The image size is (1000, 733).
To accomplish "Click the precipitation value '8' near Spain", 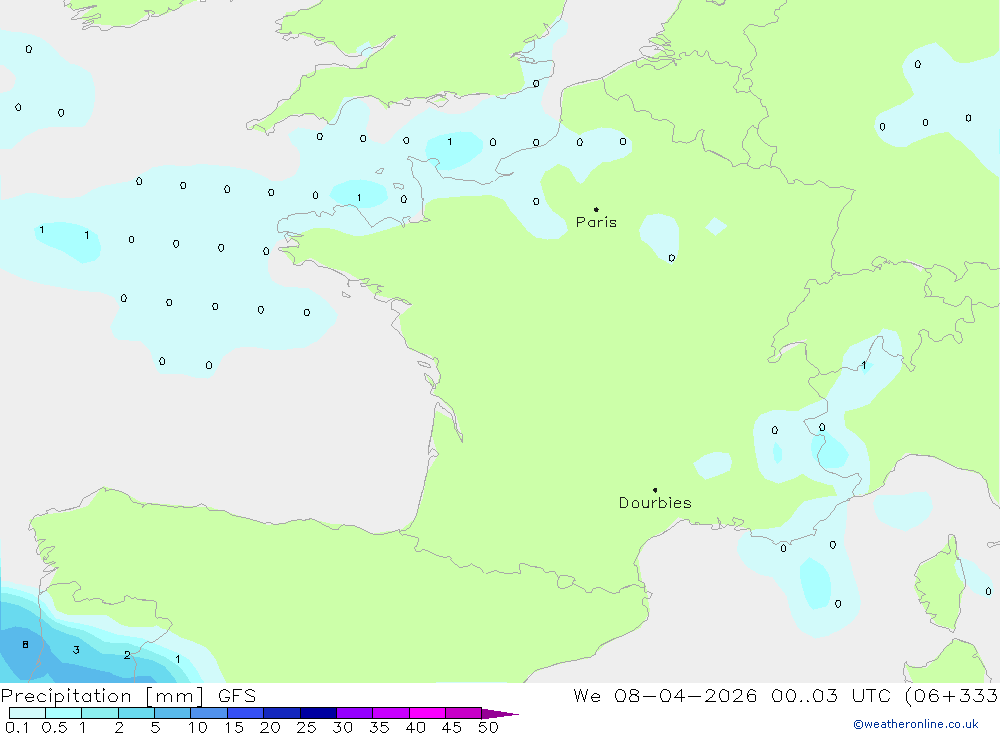I will tap(26, 644).
